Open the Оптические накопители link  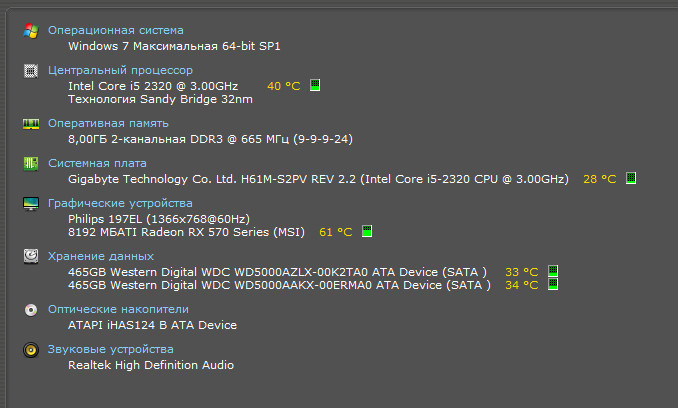[118, 309]
